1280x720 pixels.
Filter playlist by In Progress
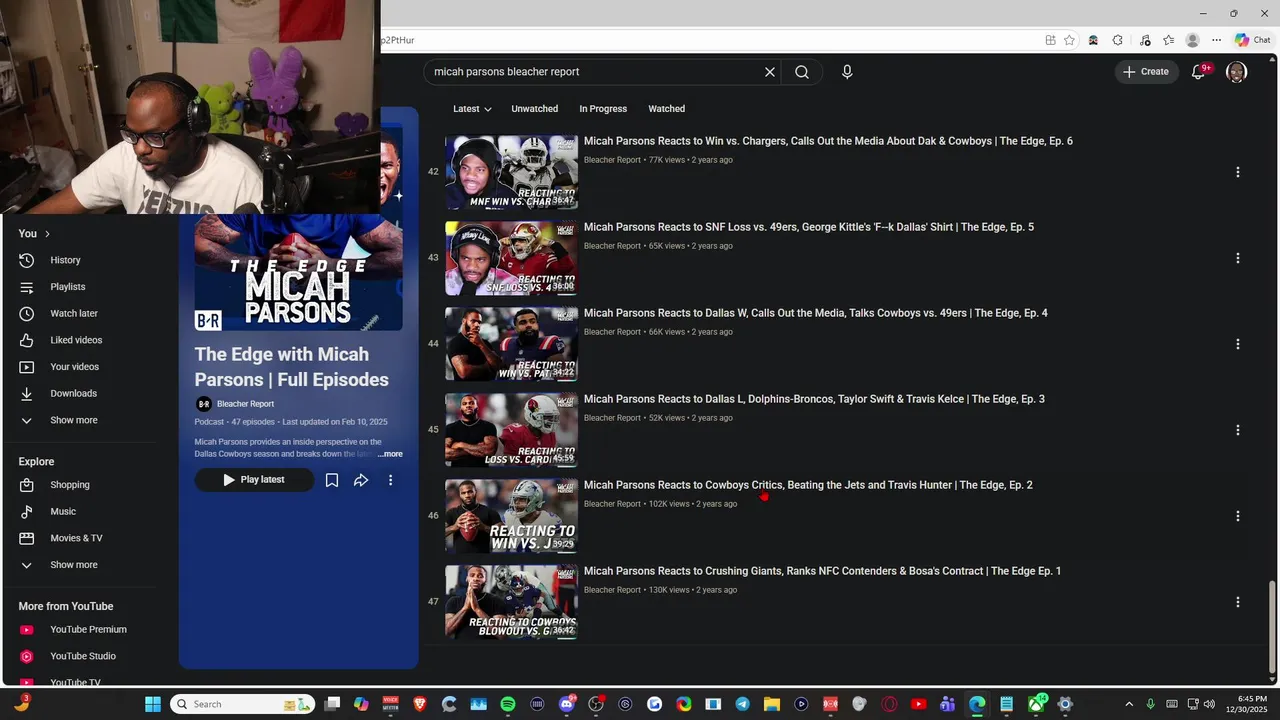[603, 109]
